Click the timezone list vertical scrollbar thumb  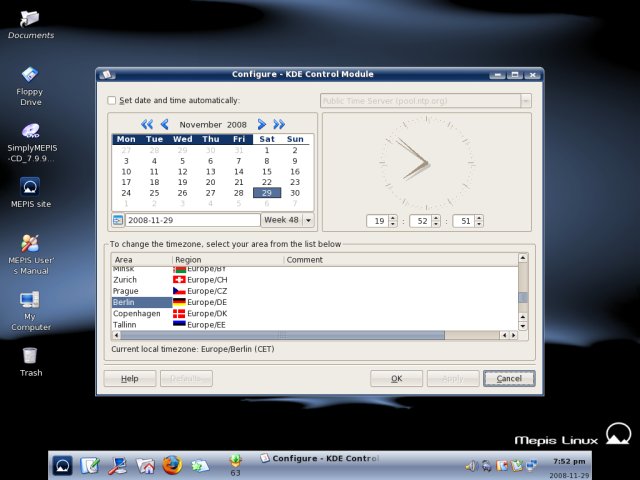pos(522,298)
